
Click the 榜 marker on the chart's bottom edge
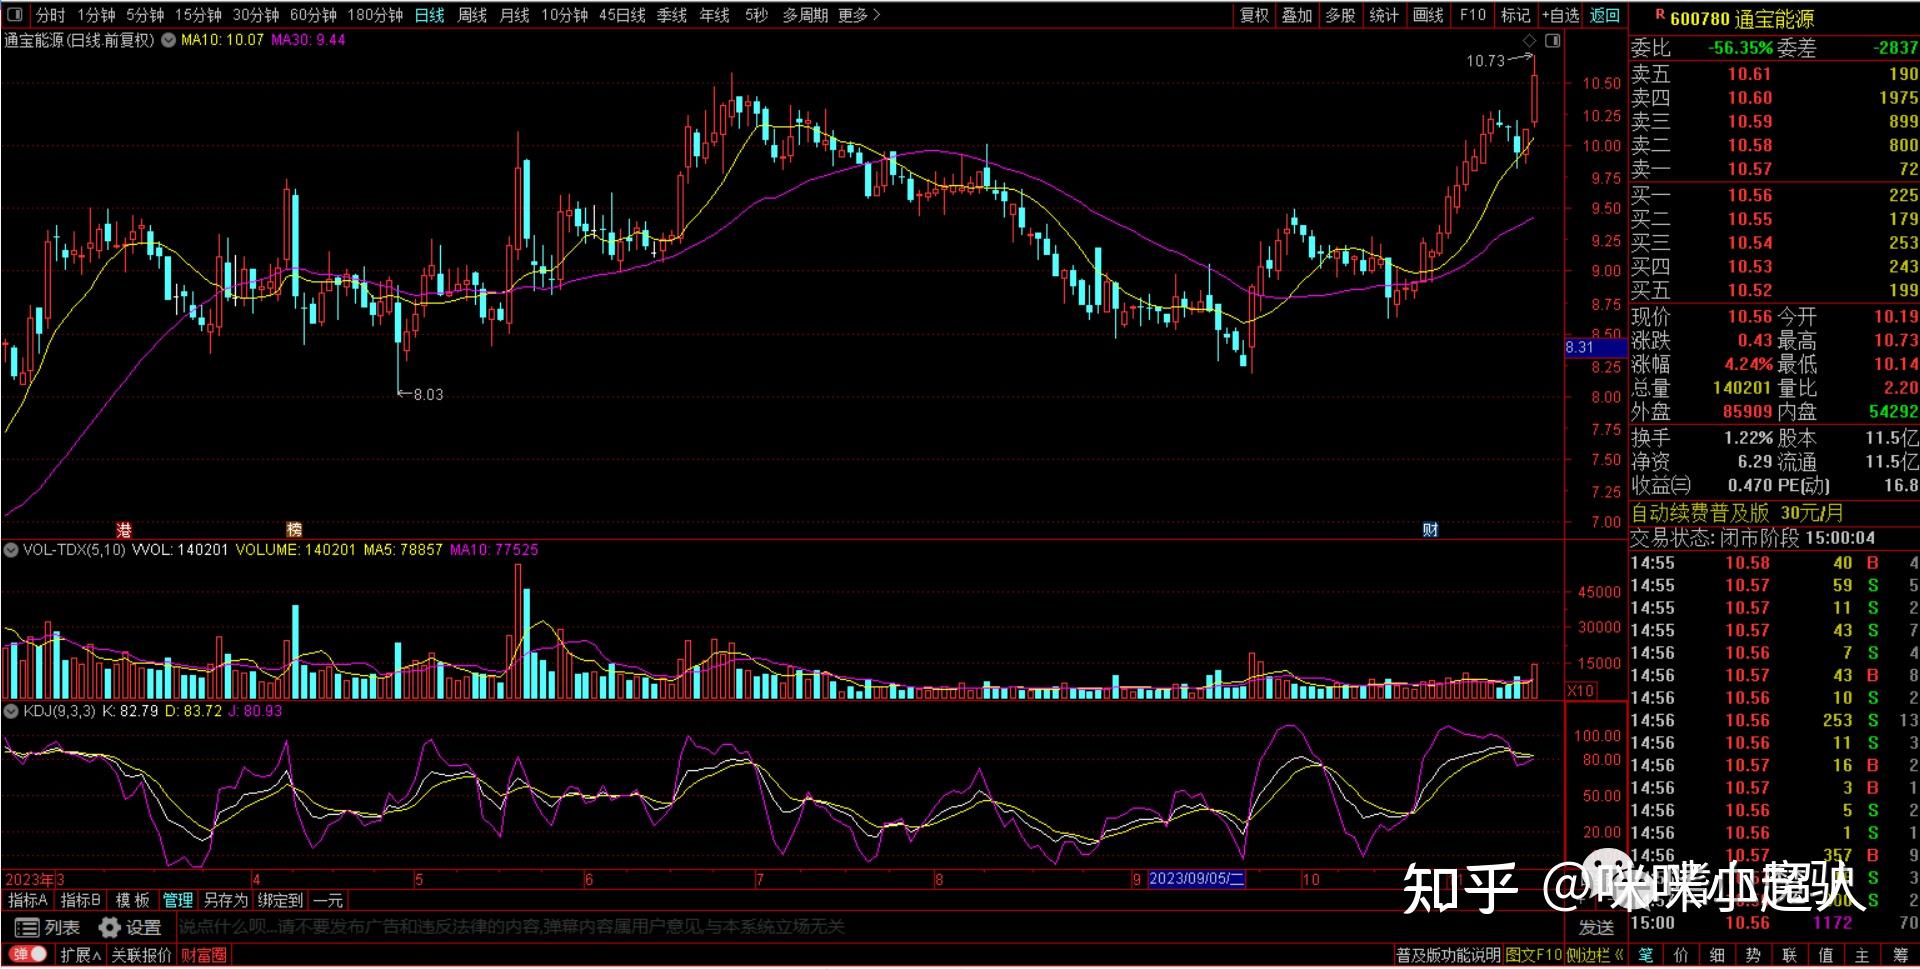point(294,529)
